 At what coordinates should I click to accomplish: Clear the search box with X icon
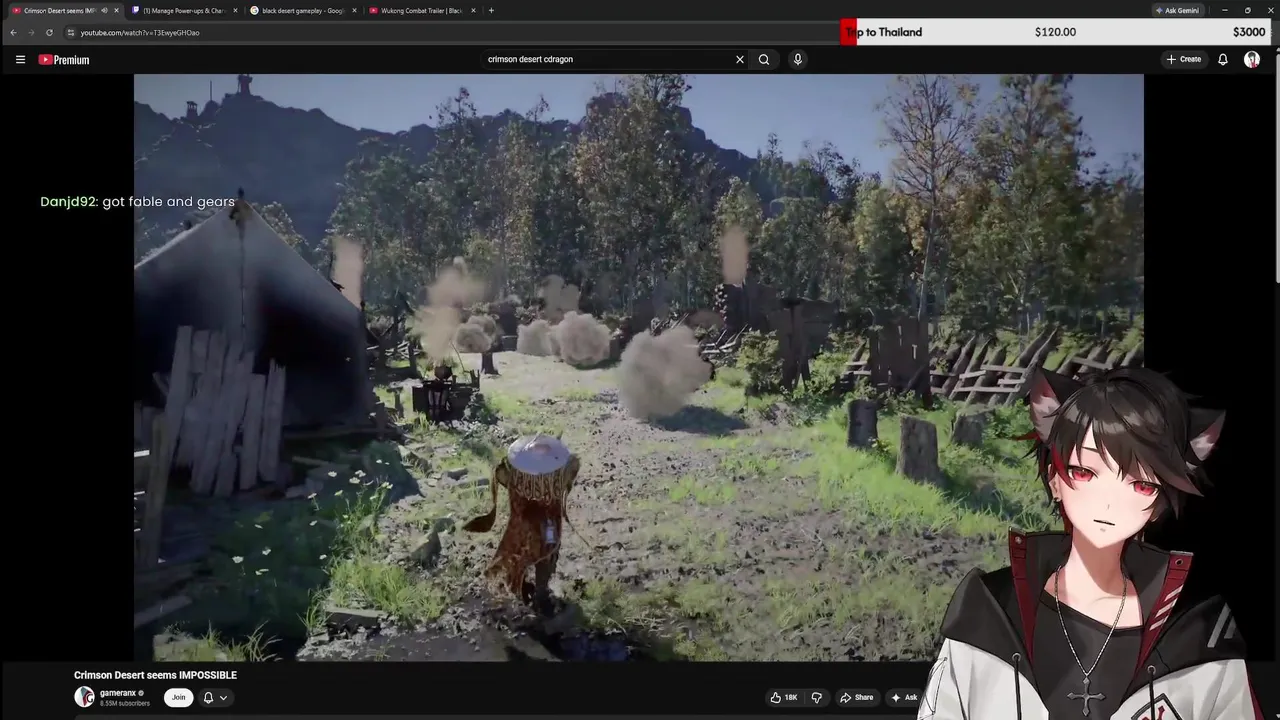click(x=740, y=59)
